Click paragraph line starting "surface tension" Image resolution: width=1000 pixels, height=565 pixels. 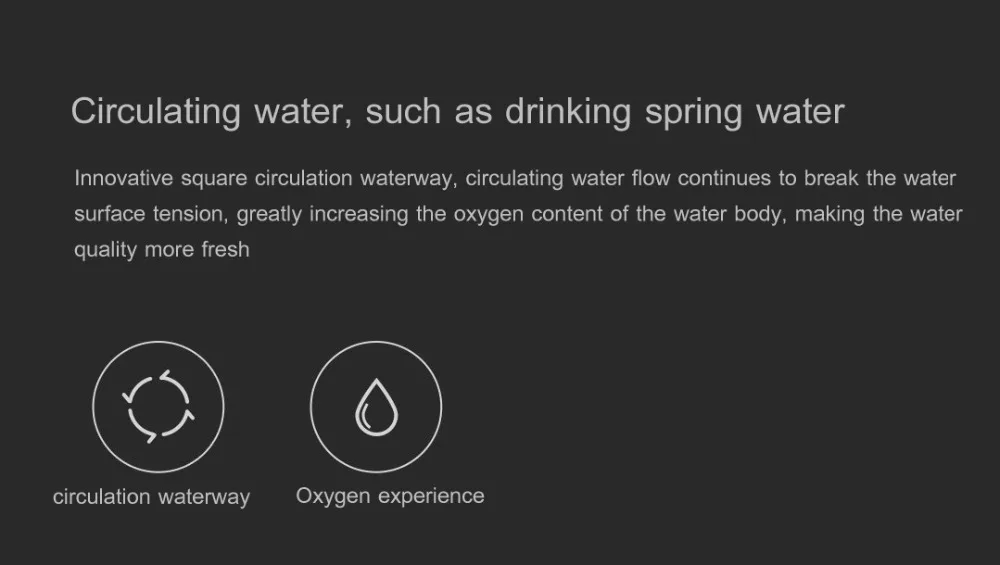click(x=517, y=214)
